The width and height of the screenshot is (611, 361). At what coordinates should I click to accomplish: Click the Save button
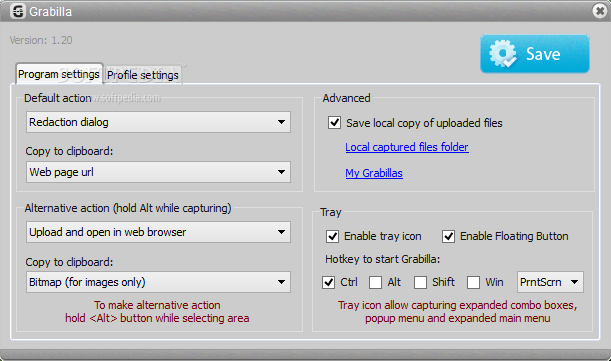coord(535,54)
